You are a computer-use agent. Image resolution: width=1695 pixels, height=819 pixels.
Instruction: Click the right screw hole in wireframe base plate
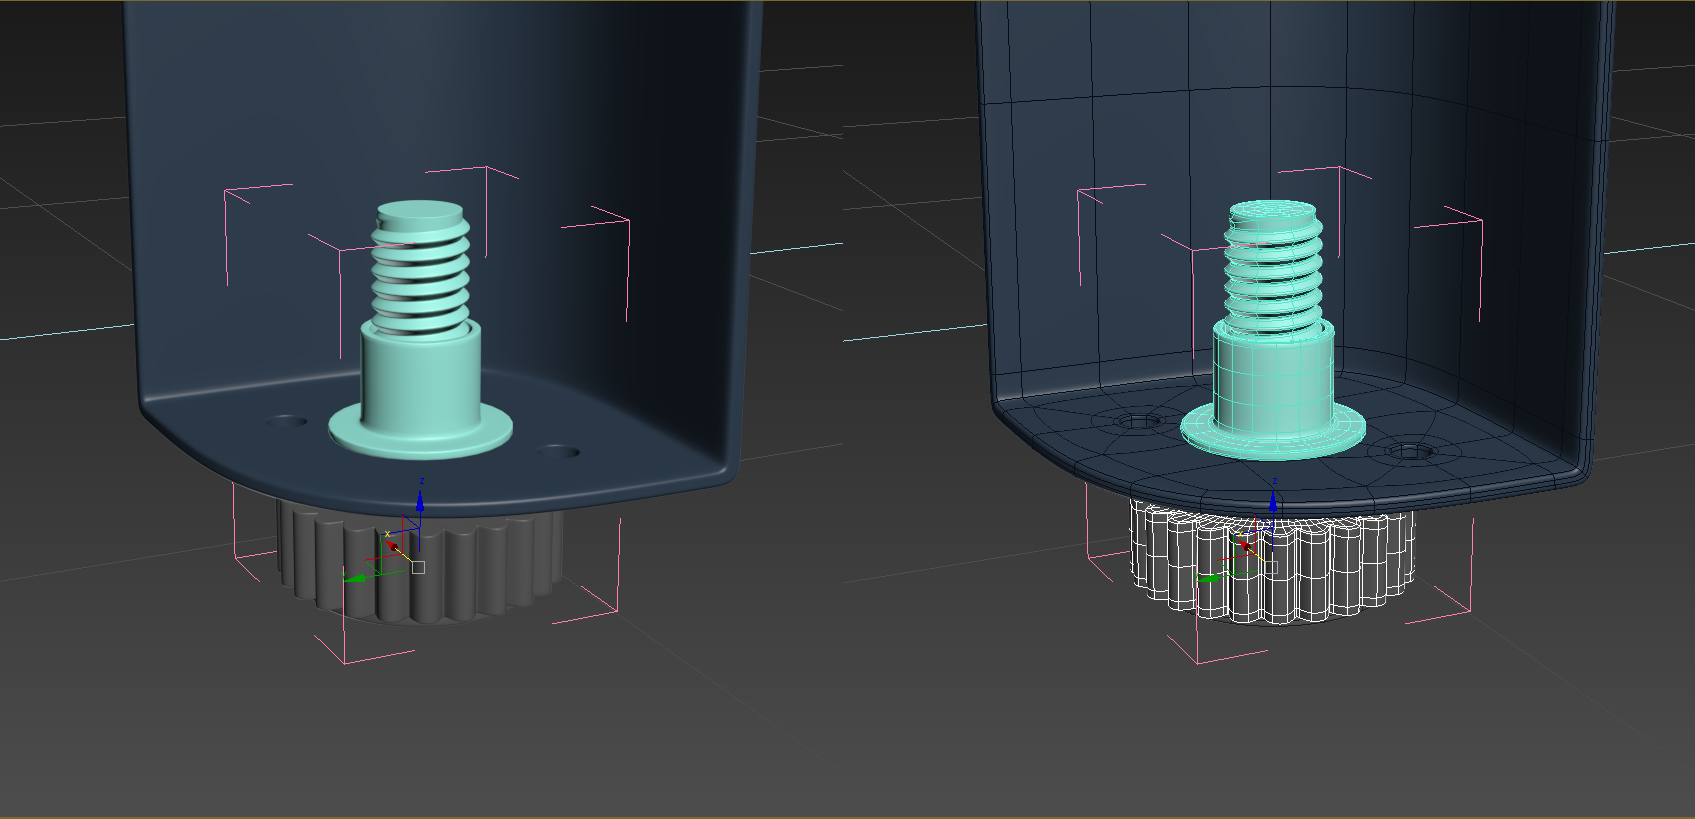click(x=1410, y=452)
